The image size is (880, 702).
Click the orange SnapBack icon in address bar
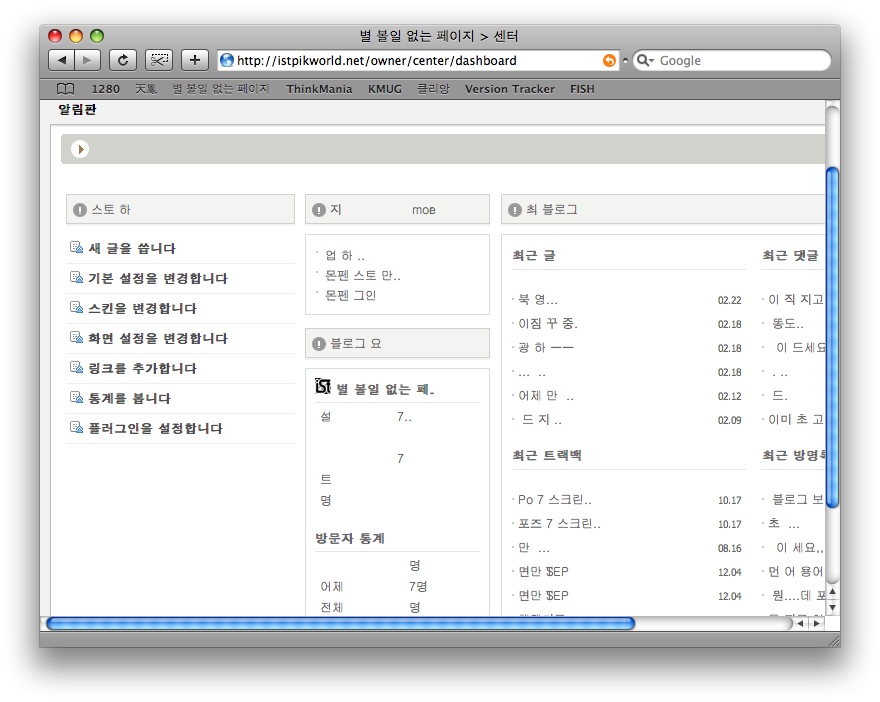click(609, 61)
